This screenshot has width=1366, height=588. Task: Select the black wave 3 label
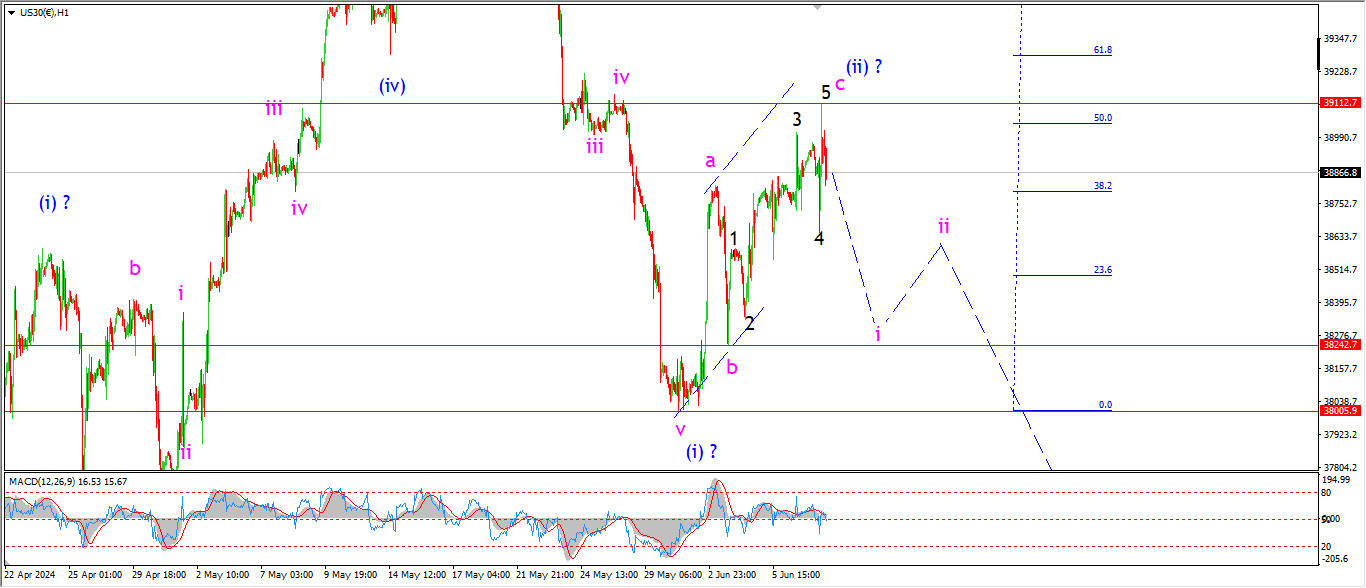coord(797,120)
